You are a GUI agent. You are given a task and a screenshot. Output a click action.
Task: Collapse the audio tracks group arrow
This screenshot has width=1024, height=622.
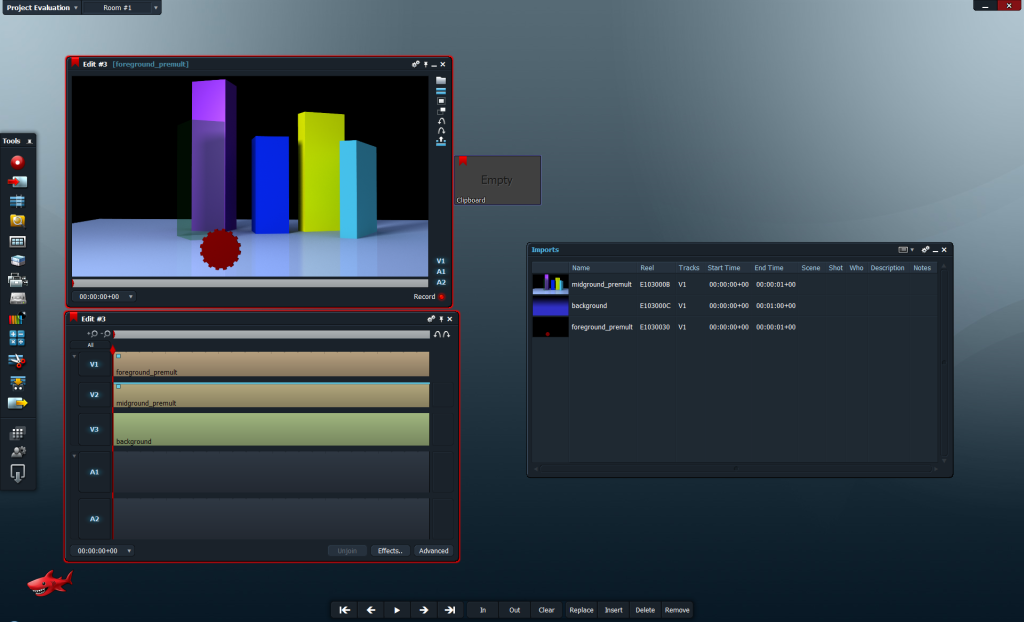pos(74,456)
